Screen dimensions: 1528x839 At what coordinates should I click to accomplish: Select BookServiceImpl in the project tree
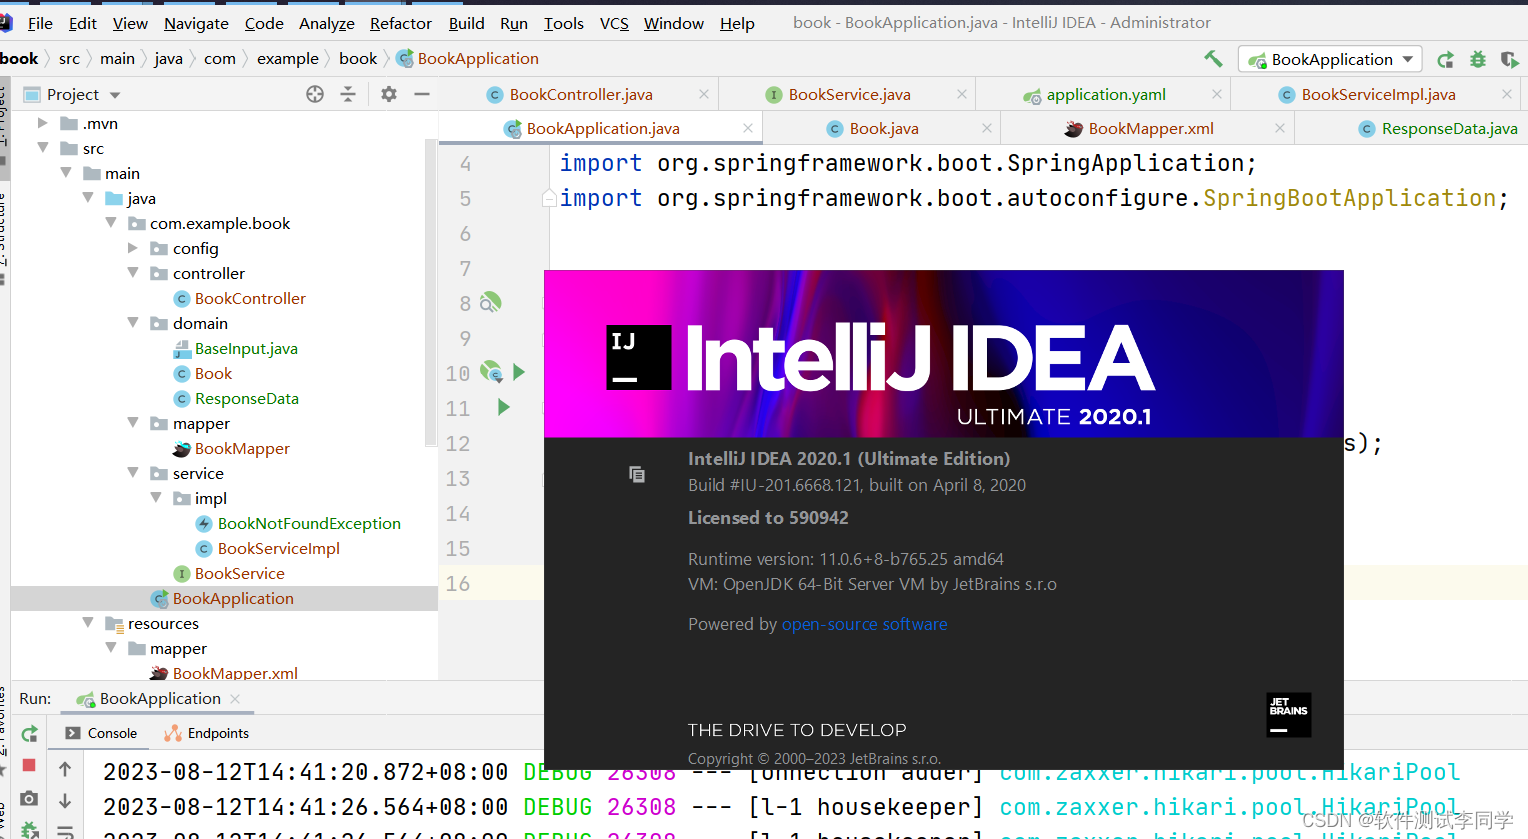point(279,548)
